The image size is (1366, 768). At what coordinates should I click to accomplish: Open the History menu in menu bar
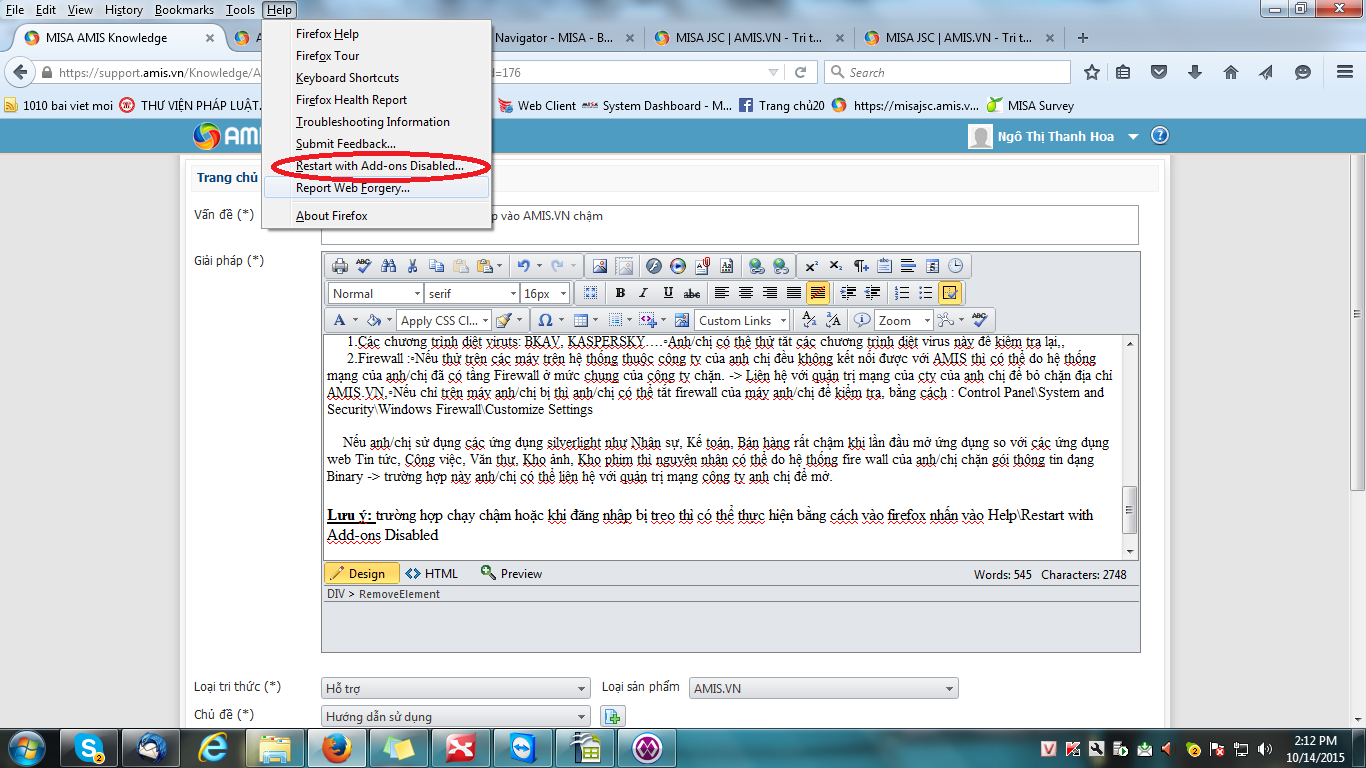(x=124, y=9)
